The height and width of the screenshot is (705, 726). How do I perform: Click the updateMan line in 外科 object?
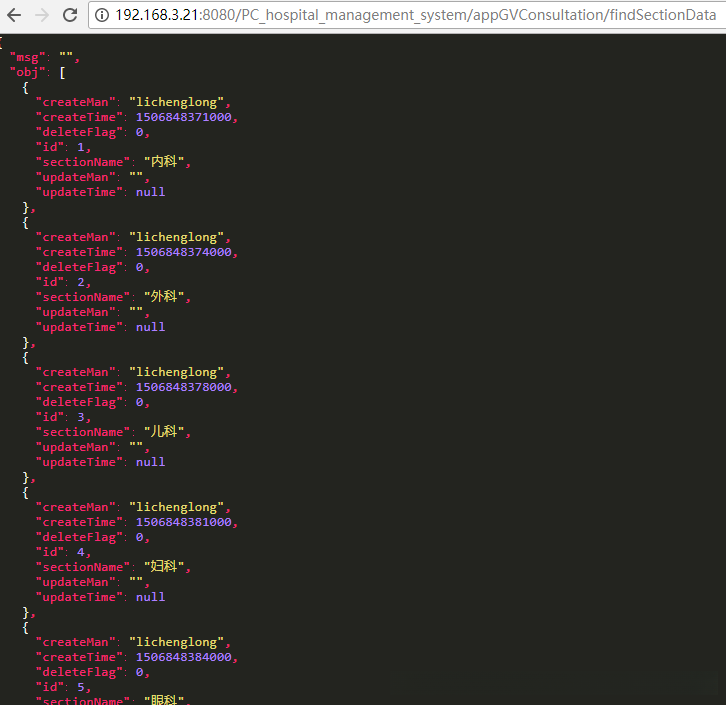(x=93, y=312)
